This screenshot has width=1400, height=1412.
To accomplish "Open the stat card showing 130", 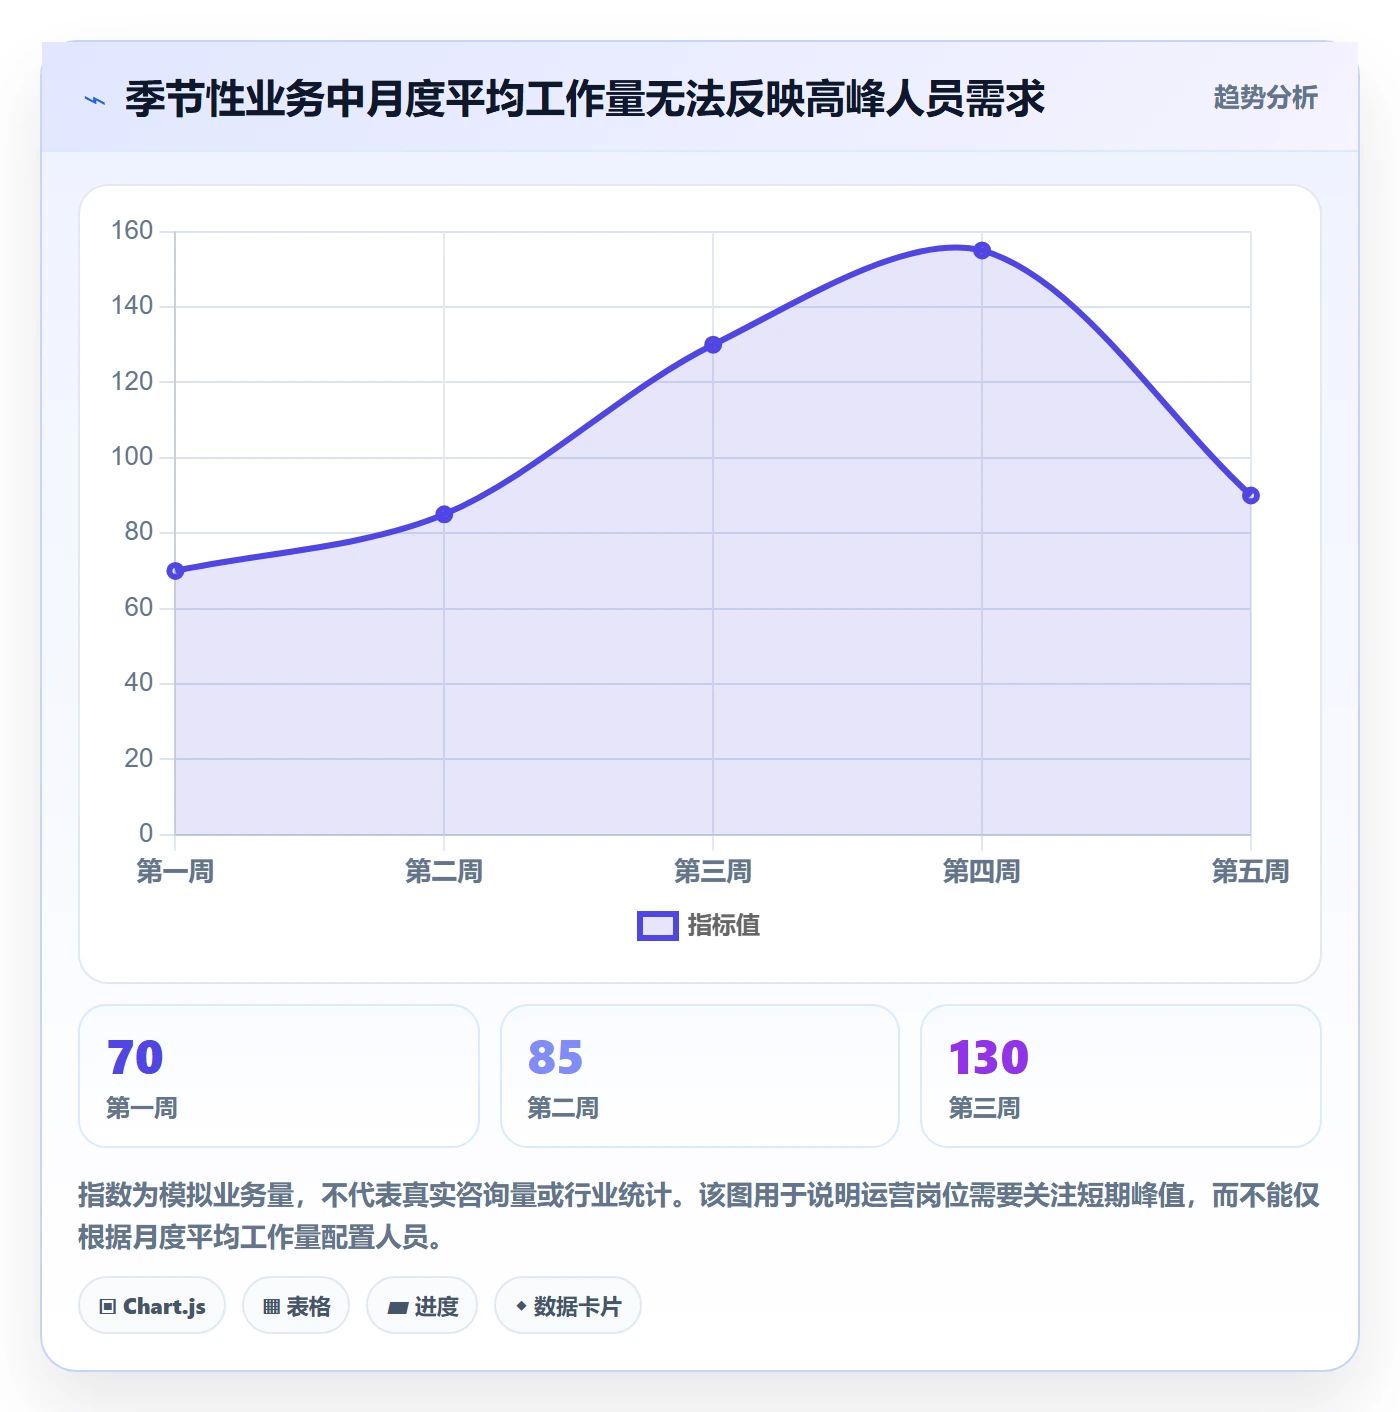I will tap(1121, 1076).
